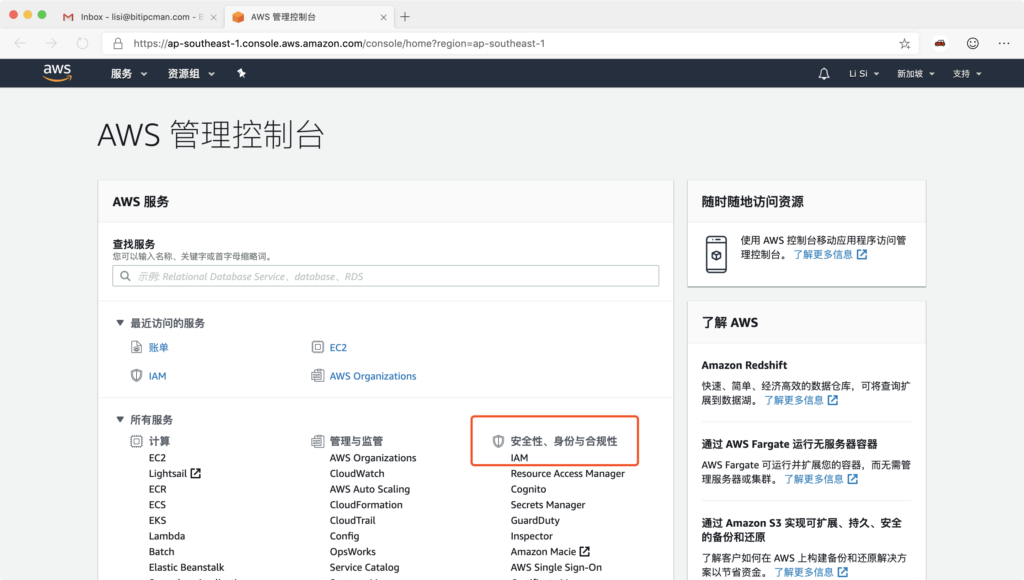Open AWS Single Sign-On service
The height and width of the screenshot is (580, 1024).
(x=556, y=568)
